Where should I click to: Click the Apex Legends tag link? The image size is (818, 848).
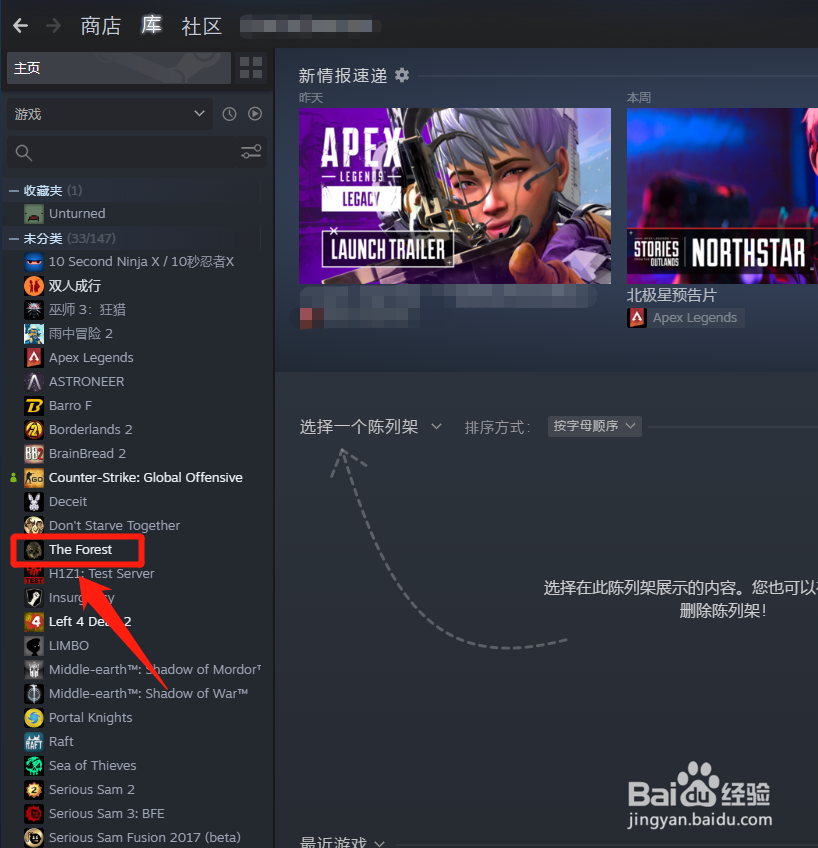point(695,318)
